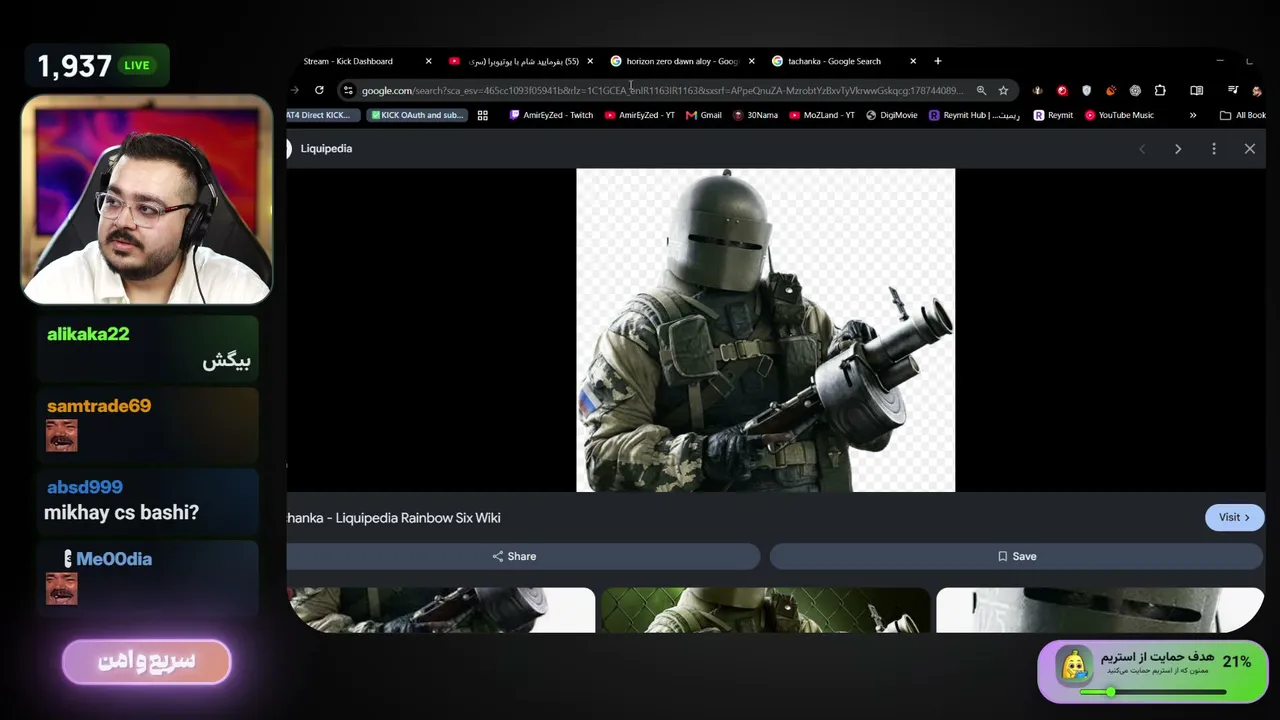Click chat message 'mikhay cs bashi?'
This screenshot has width=1280, height=720.
point(121,512)
